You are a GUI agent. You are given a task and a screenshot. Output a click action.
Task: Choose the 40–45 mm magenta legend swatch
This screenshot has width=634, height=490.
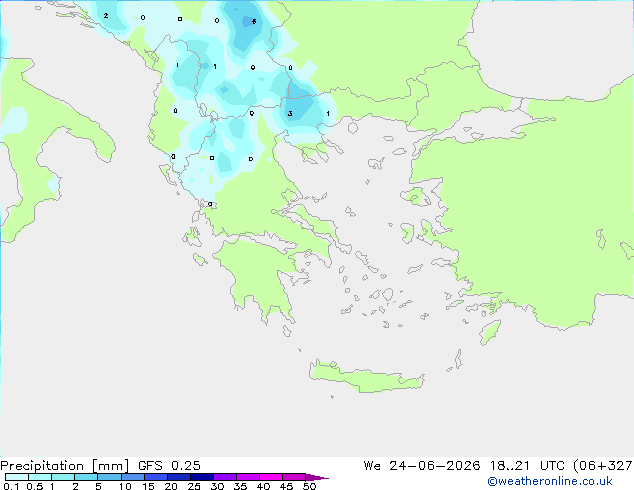pos(271,477)
